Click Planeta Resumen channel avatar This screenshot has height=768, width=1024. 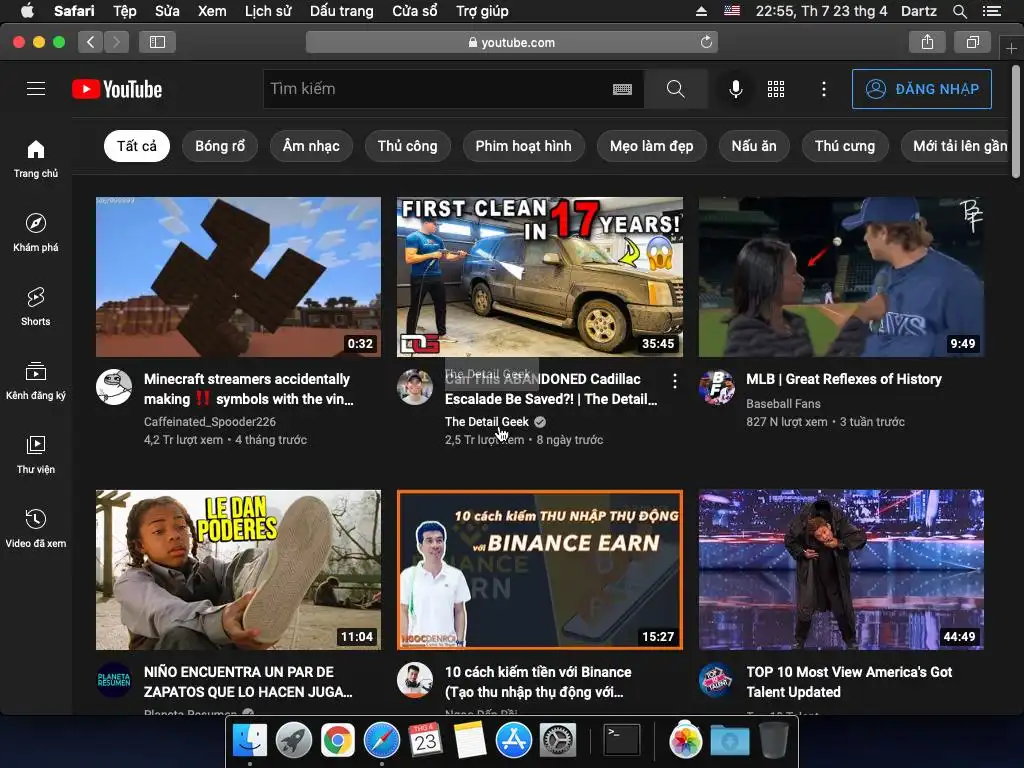[x=114, y=680]
